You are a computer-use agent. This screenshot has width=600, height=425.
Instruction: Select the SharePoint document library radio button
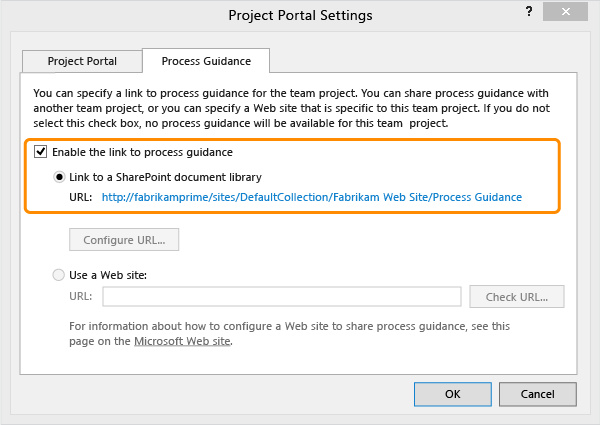click(x=61, y=176)
